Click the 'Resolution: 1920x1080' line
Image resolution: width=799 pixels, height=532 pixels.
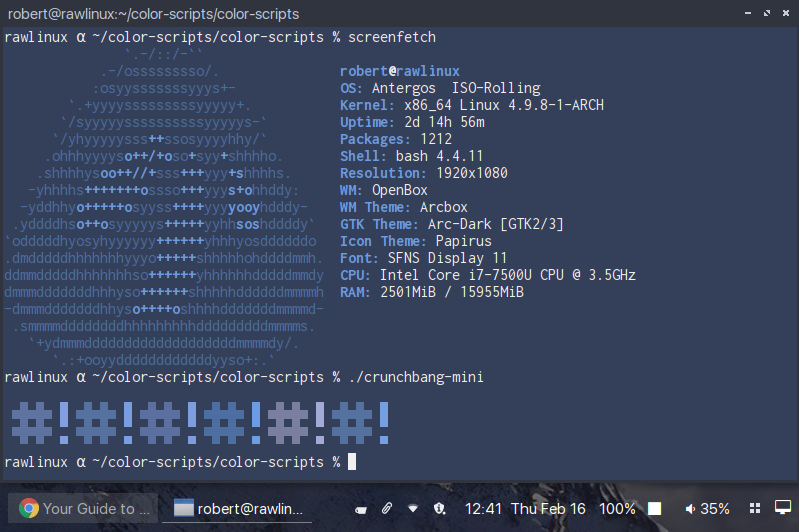pyautogui.click(x=424, y=173)
